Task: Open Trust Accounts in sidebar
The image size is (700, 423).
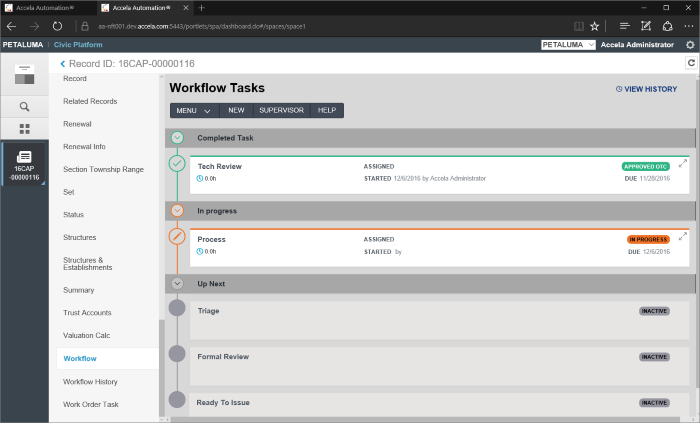Action: click(x=87, y=312)
